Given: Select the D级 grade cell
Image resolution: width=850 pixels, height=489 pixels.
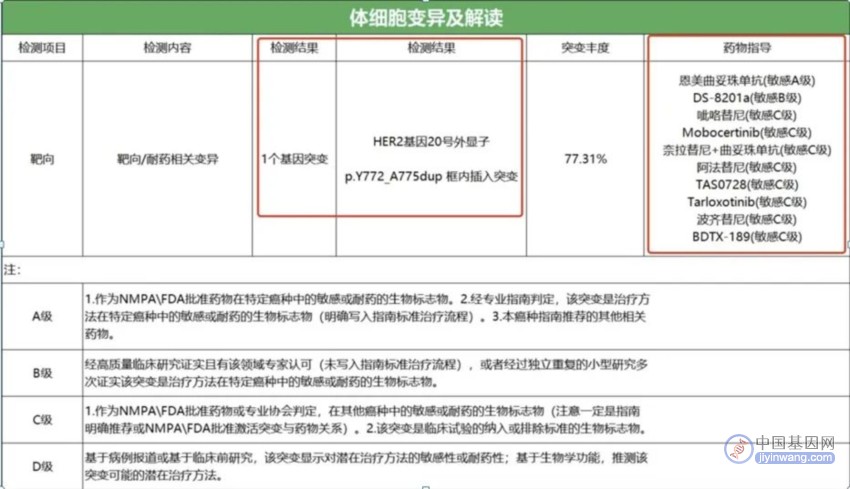Looking at the screenshot, I should click(42, 466).
